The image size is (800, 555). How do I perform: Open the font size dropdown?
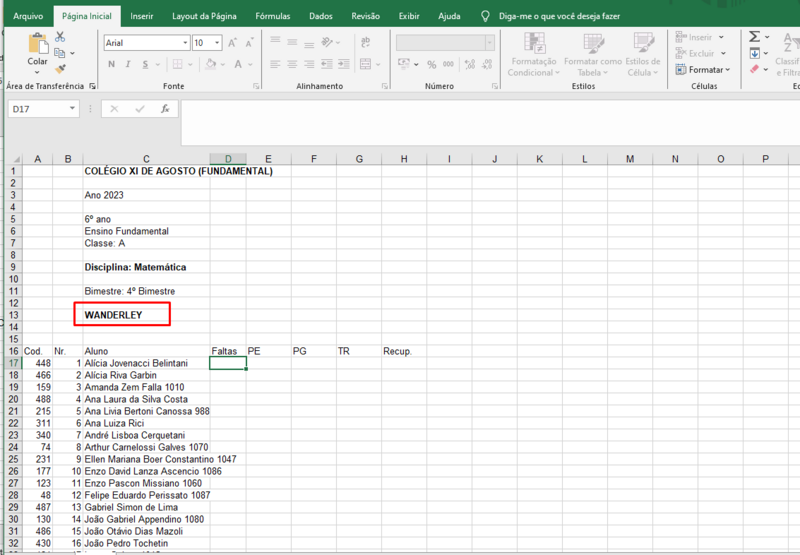click(217, 43)
